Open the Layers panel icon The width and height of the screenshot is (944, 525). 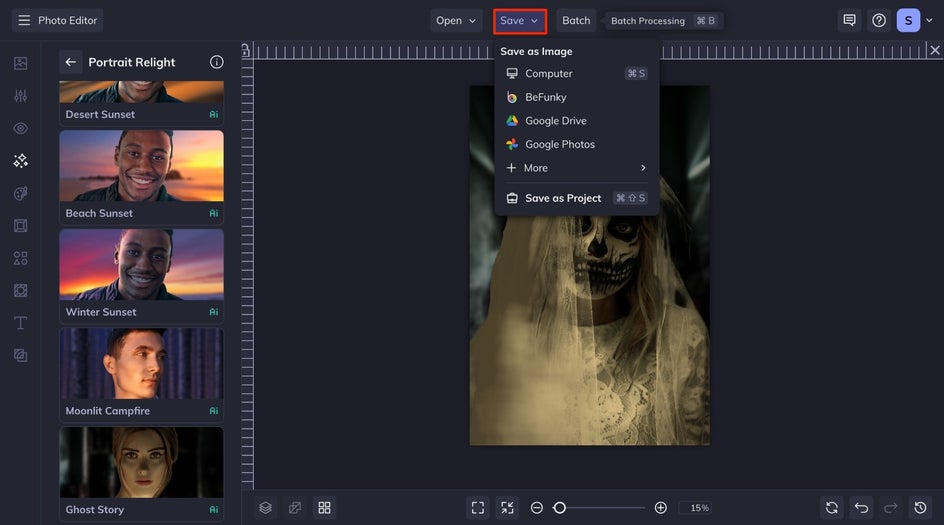266,508
